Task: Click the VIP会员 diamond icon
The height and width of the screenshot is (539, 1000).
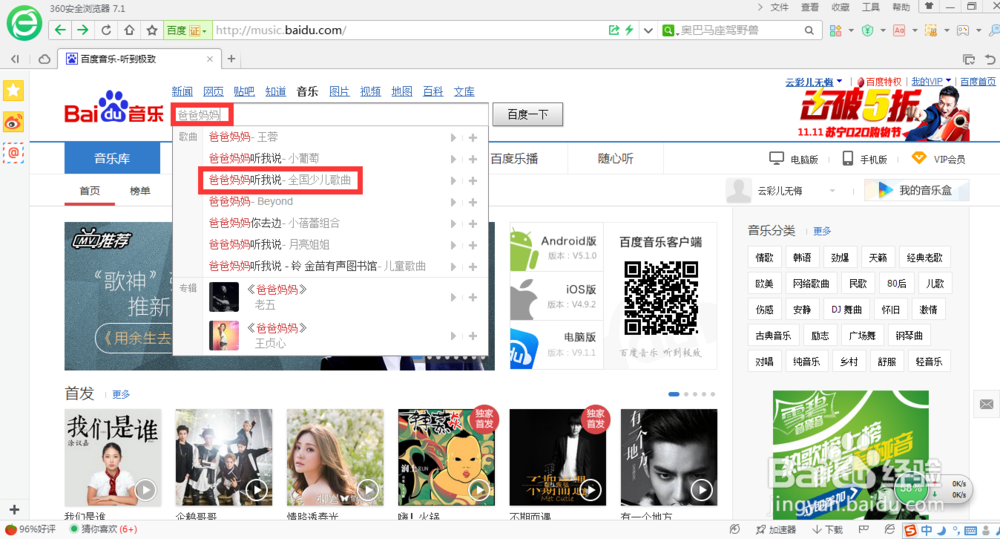Action: pyautogui.click(x=918, y=158)
